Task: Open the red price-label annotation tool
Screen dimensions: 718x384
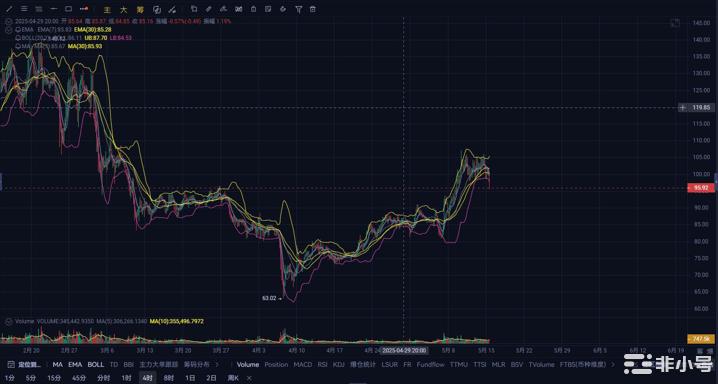Action: click(83, 9)
